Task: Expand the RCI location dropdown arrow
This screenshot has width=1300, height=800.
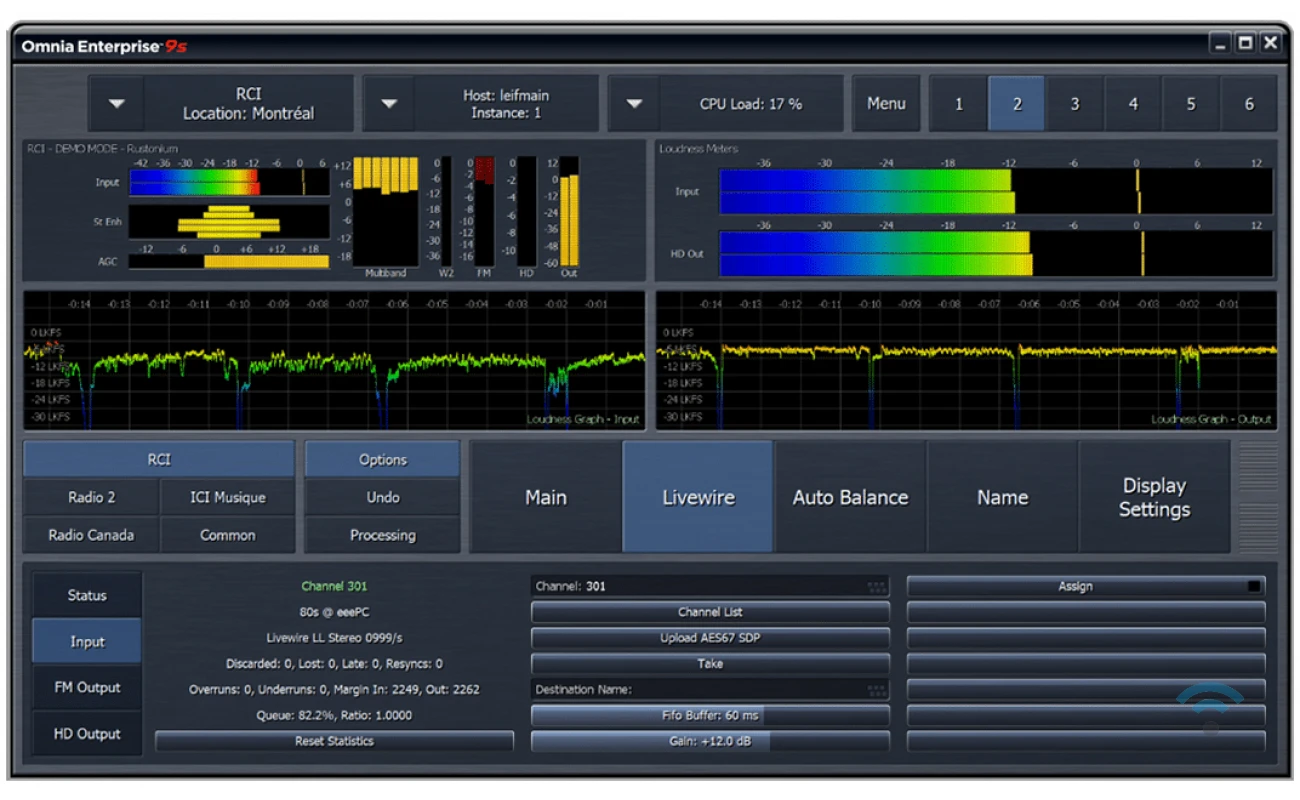Action: pyautogui.click(x=118, y=104)
